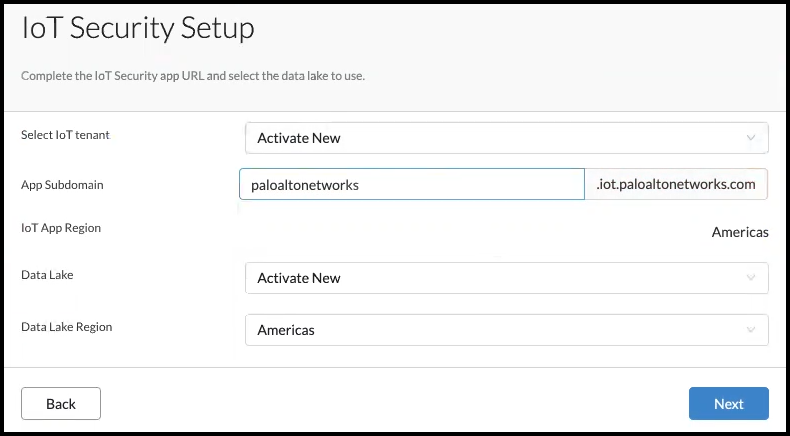This screenshot has width=790, height=436.
Task: Go back with the Back button
Action: (x=61, y=404)
